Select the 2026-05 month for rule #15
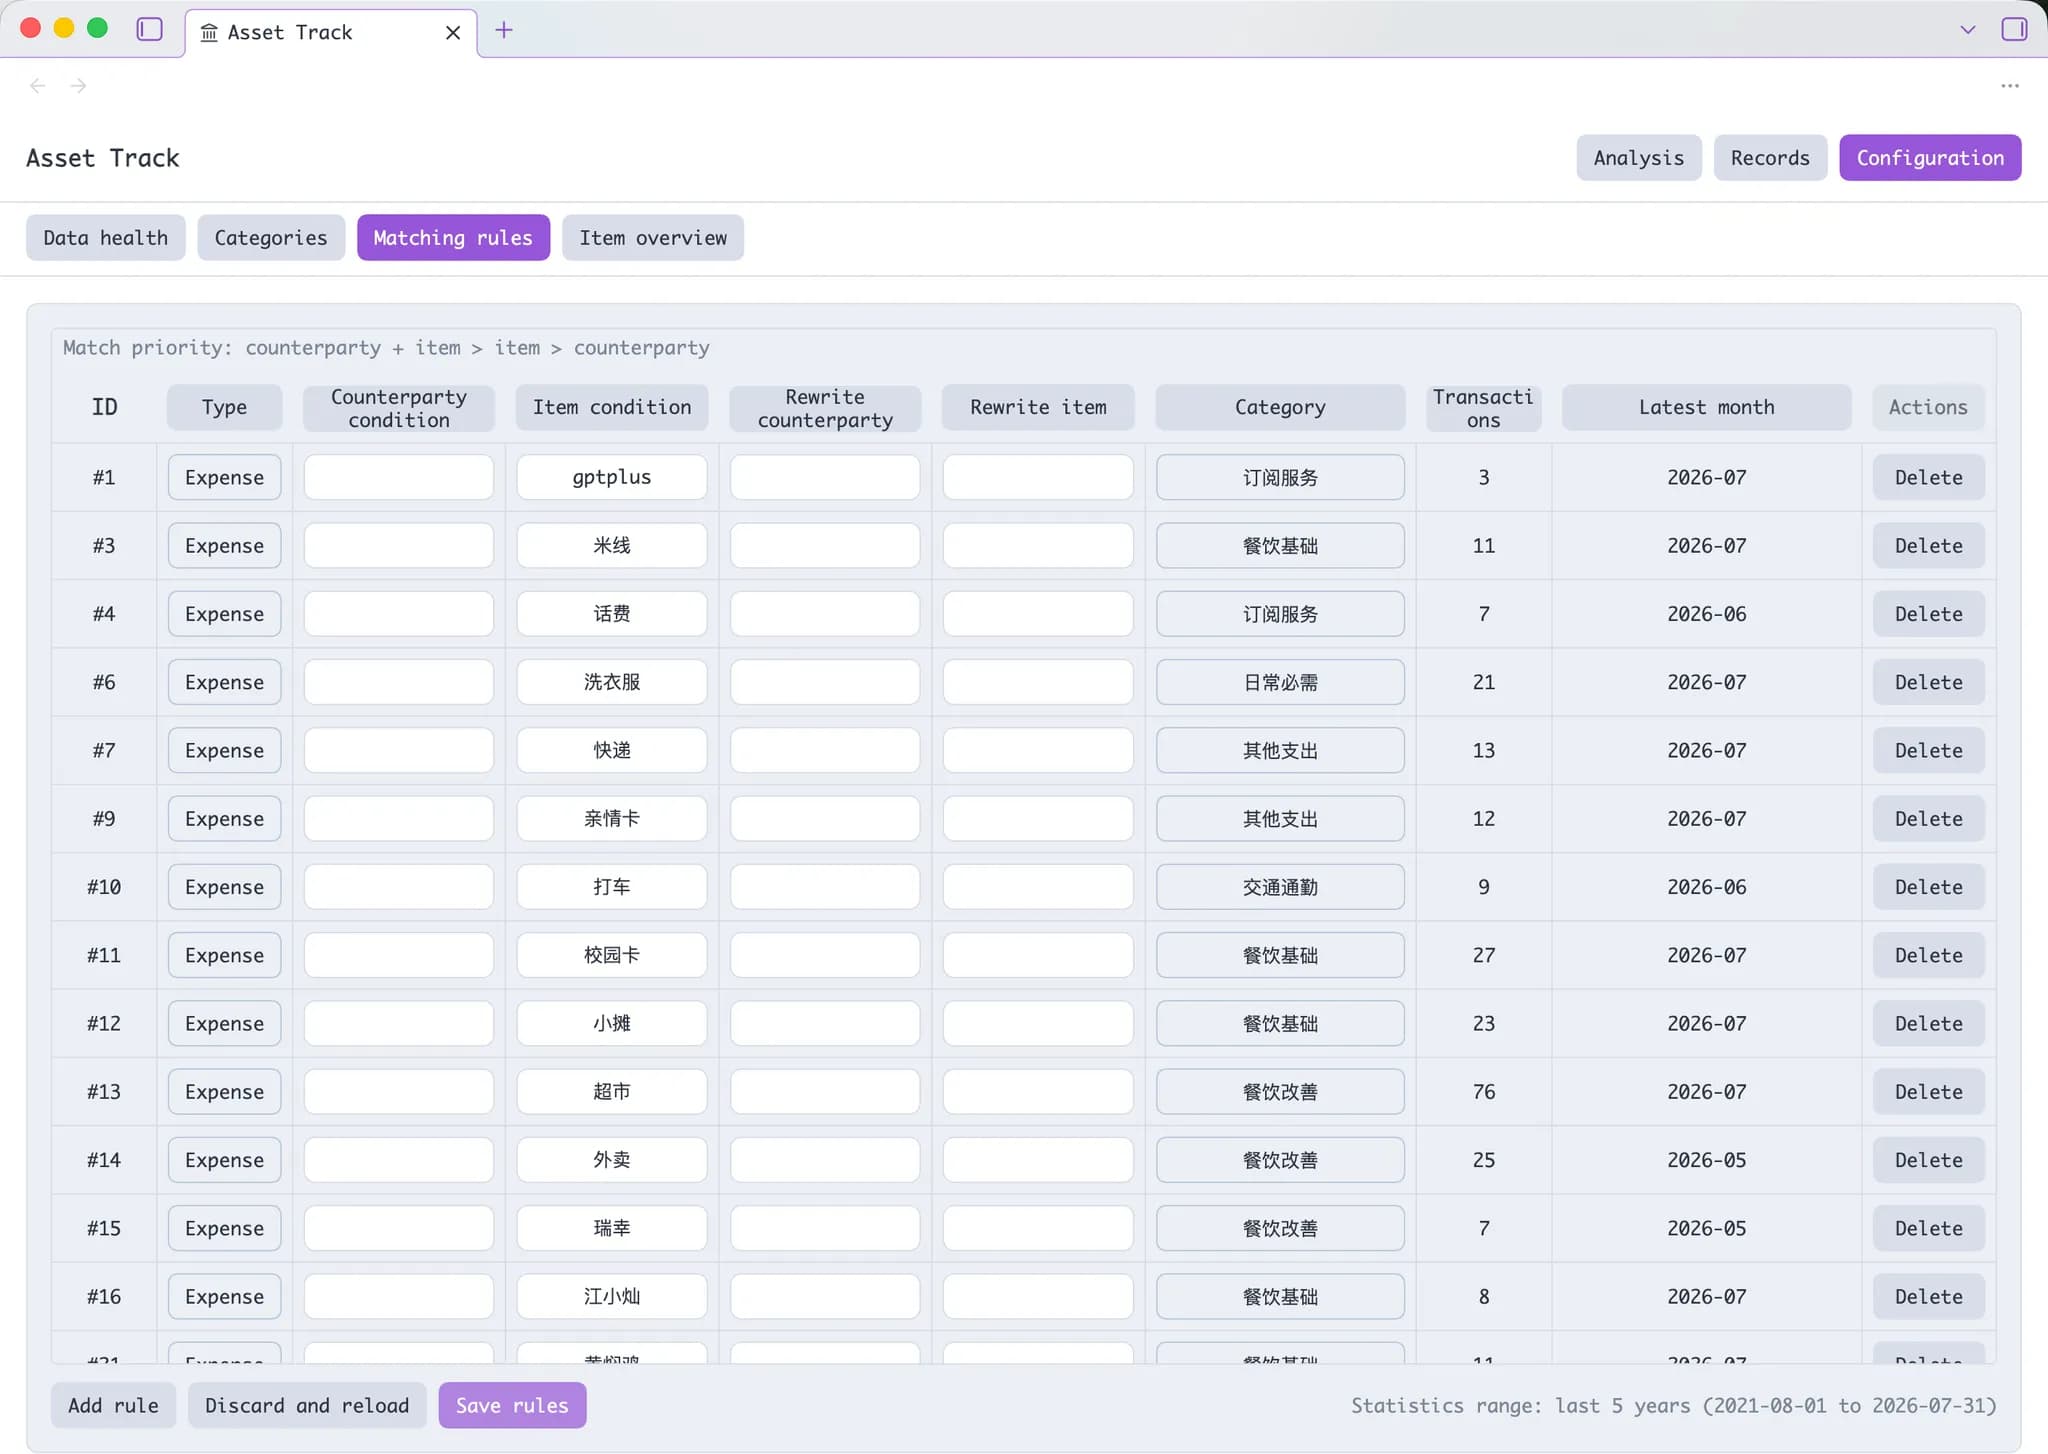This screenshot has height=1454, width=2048. (1706, 1228)
